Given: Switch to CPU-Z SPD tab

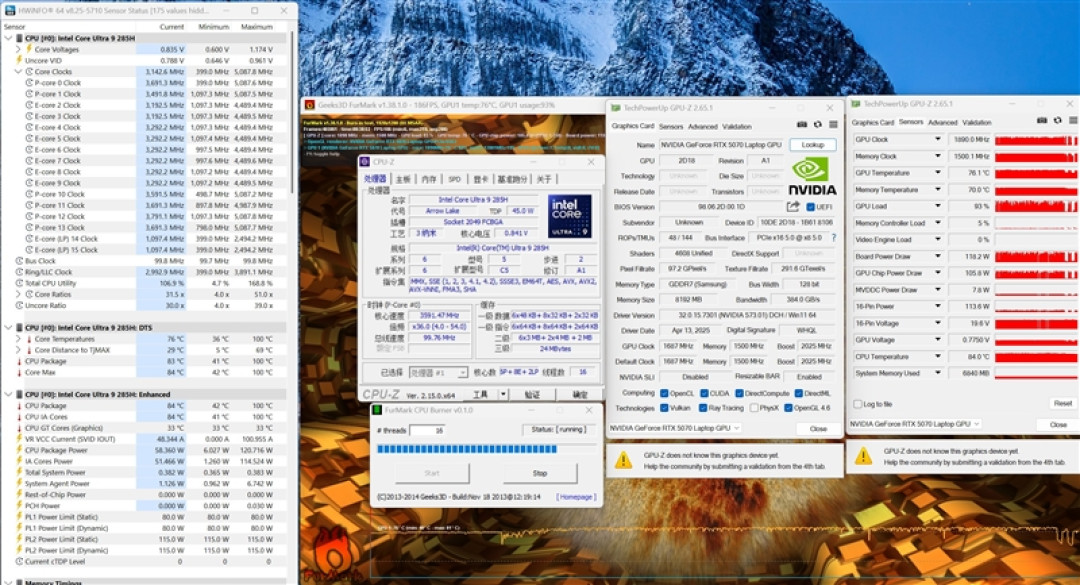Looking at the screenshot, I should tap(455, 179).
